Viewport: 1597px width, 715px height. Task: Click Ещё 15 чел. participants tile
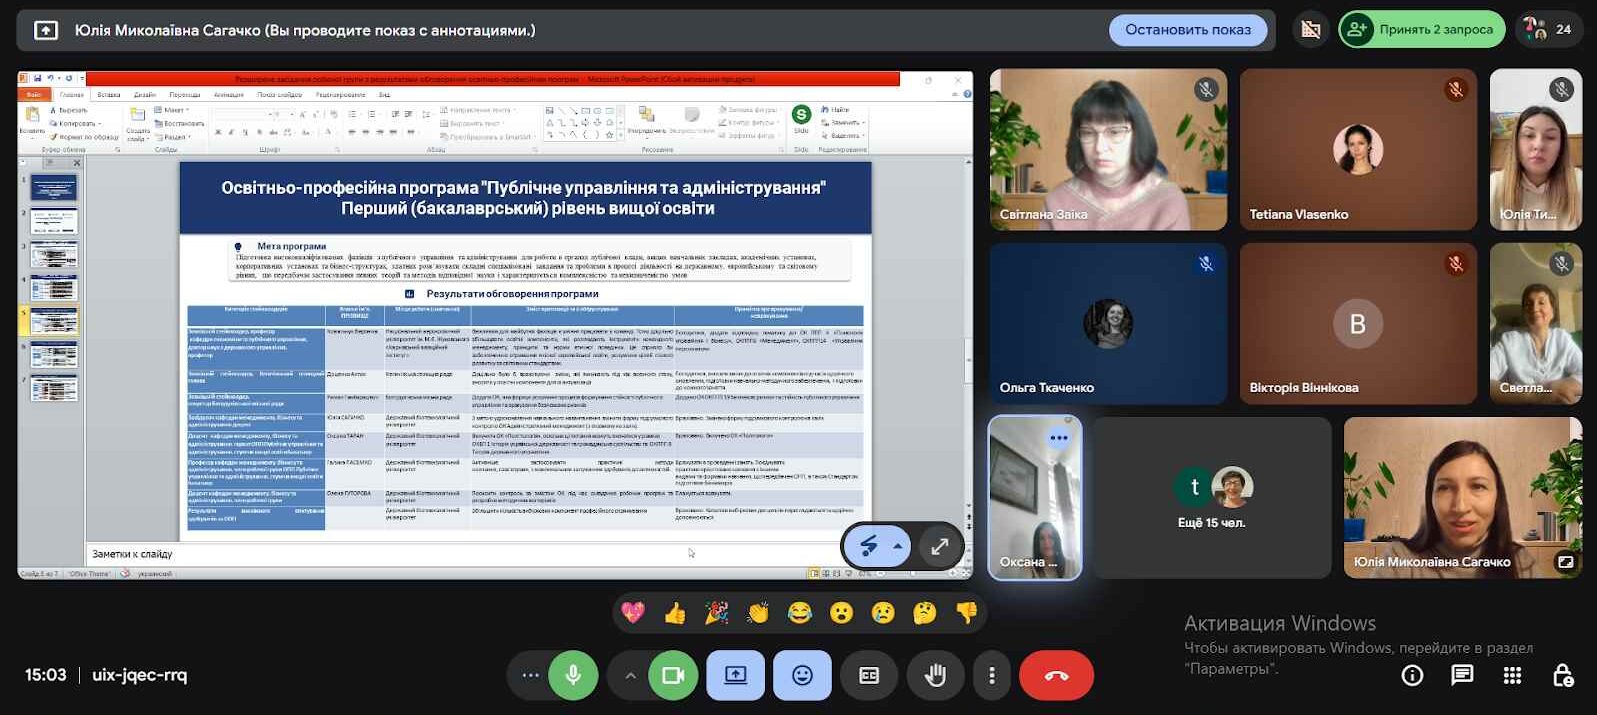(1211, 498)
